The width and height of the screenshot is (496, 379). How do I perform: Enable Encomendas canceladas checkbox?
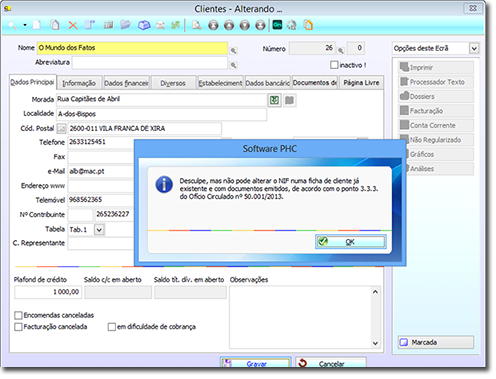pos(18,315)
